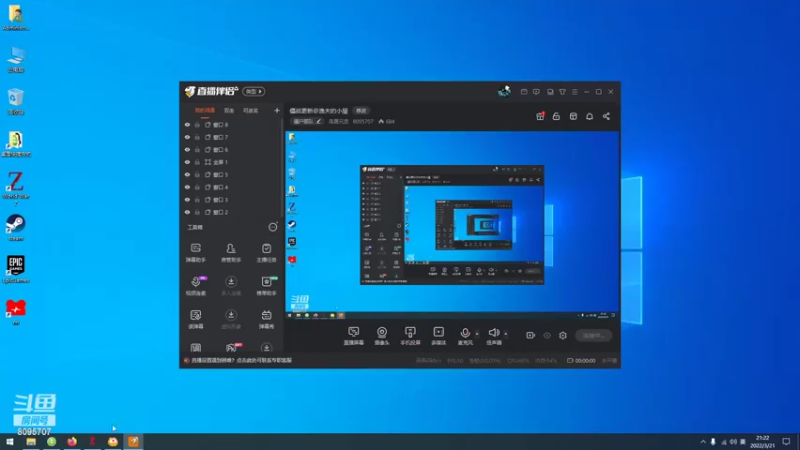The width and height of the screenshot is (800, 450).
Task: Open the microphone-shaped tool with purple badge
Action: tap(196, 286)
